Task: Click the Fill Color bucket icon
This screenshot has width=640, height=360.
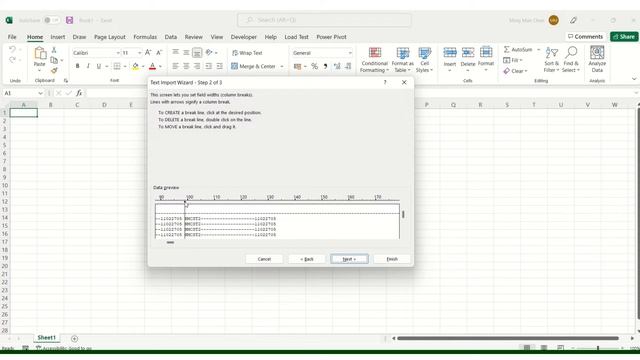Action: (135, 66)
